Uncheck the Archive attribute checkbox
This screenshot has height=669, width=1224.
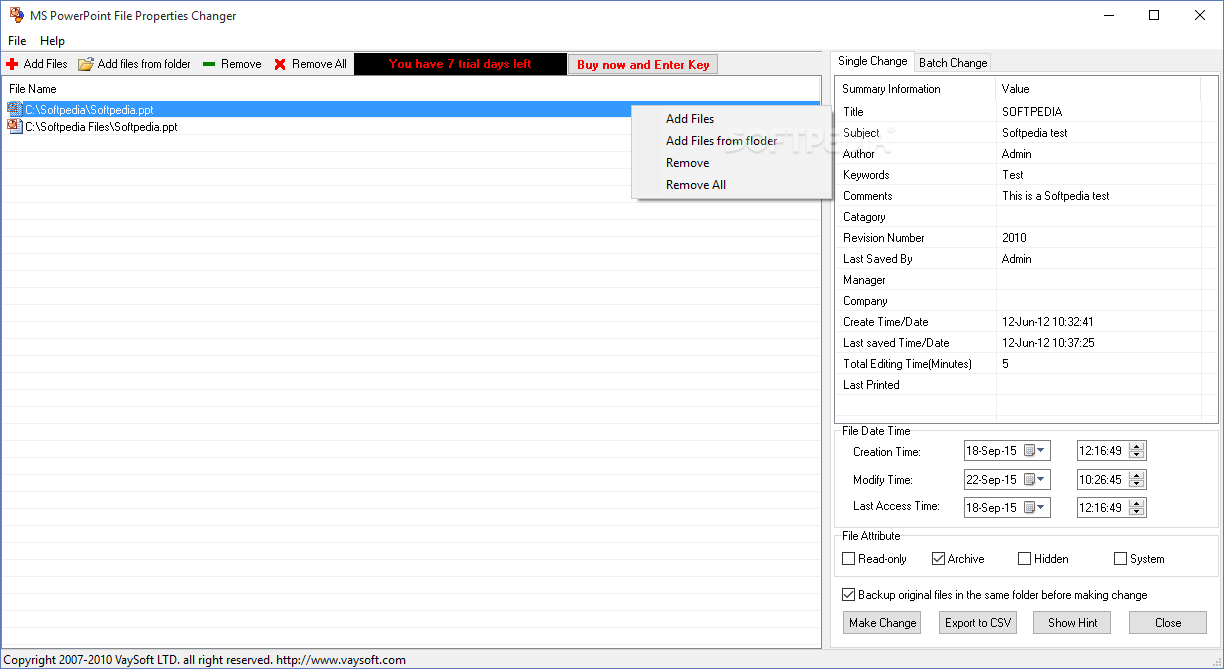[938, 559]
